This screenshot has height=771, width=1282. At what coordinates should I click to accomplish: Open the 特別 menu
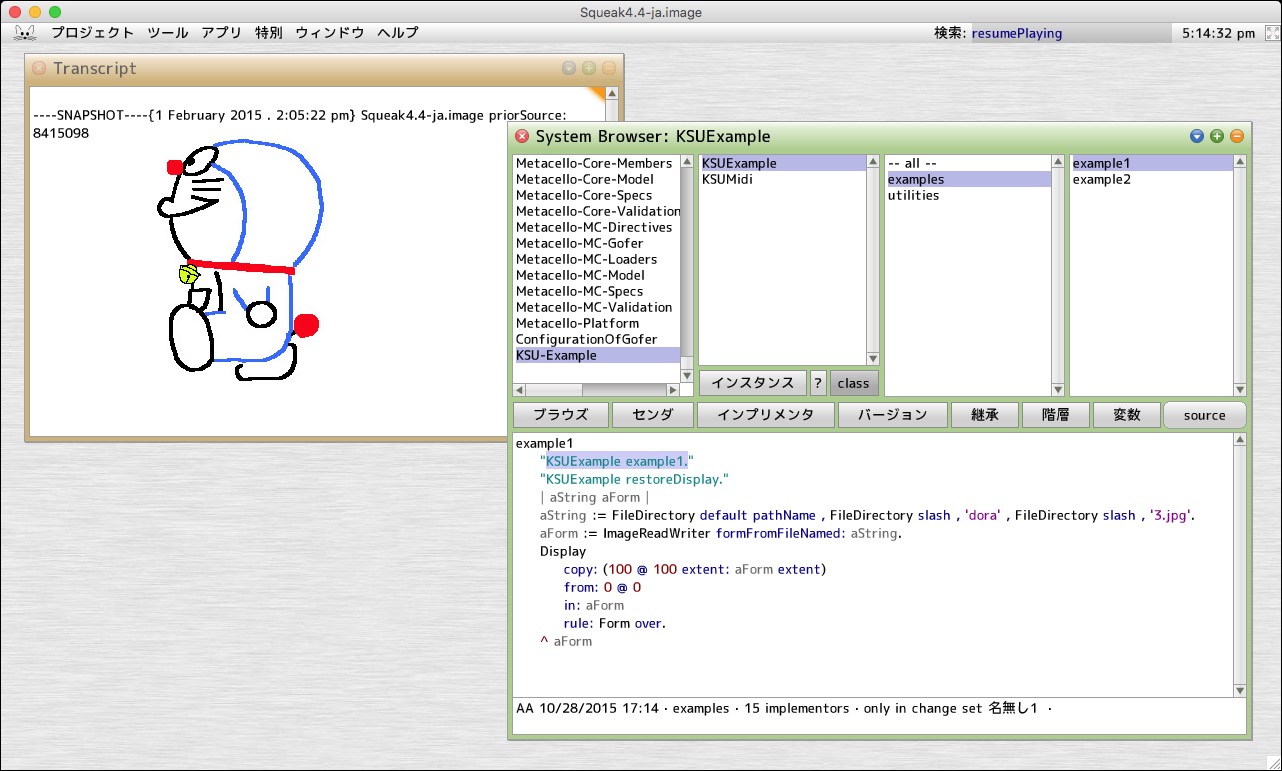268,33
